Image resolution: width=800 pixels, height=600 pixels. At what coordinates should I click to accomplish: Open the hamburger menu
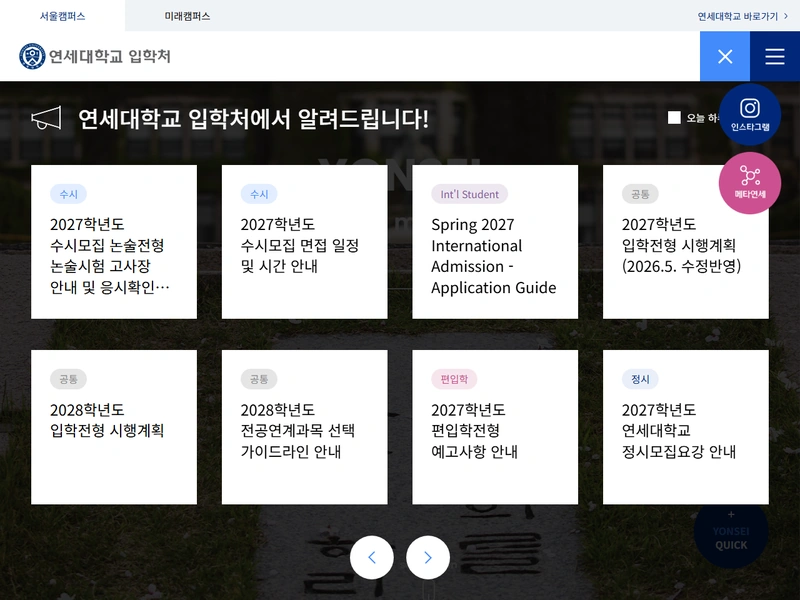tap(774, 56)
